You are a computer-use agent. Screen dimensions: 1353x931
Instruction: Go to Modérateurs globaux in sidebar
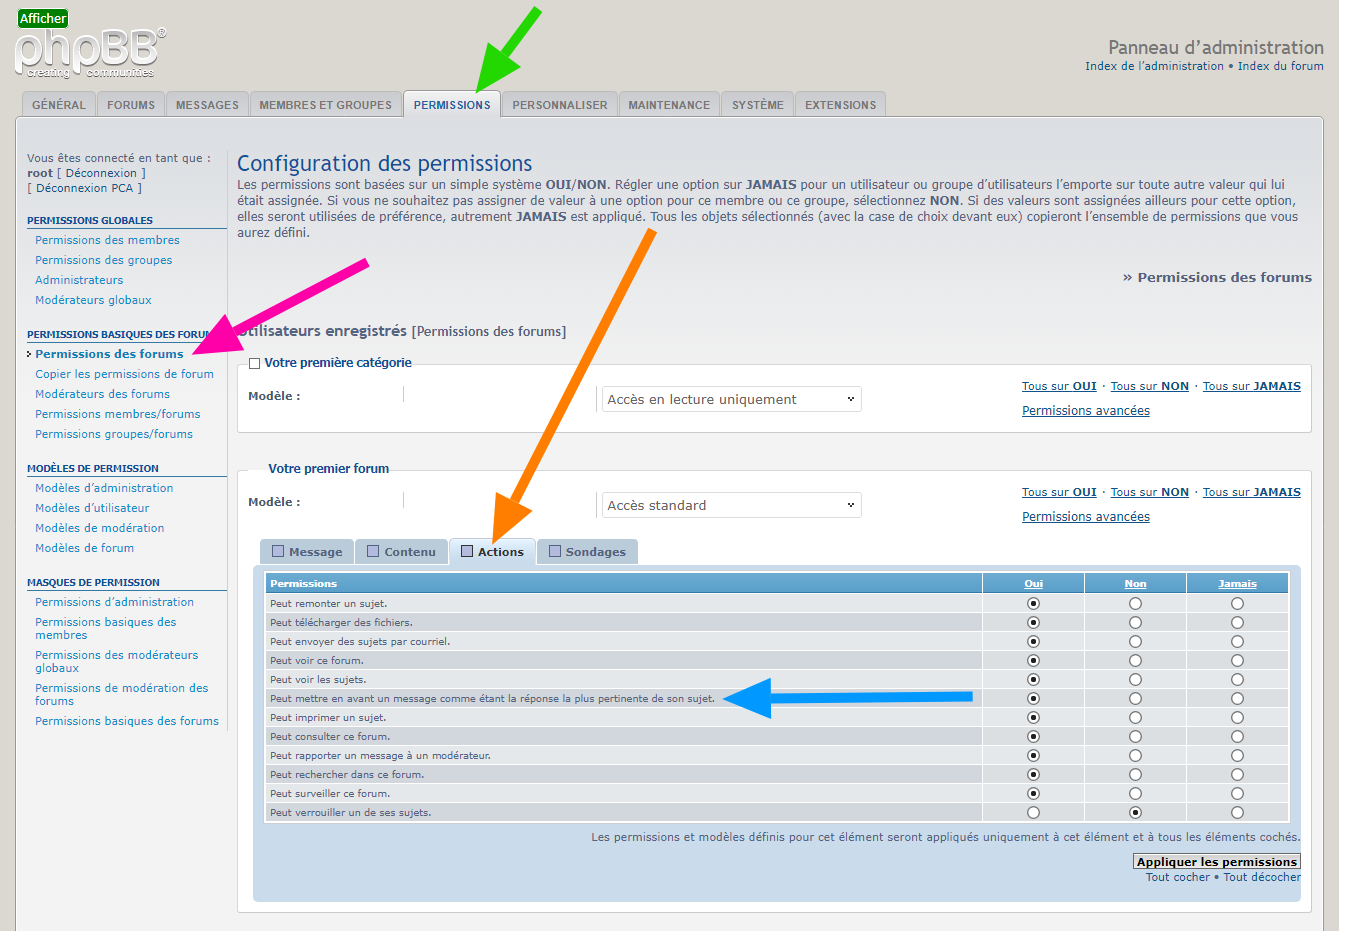(x=93, y=300)
